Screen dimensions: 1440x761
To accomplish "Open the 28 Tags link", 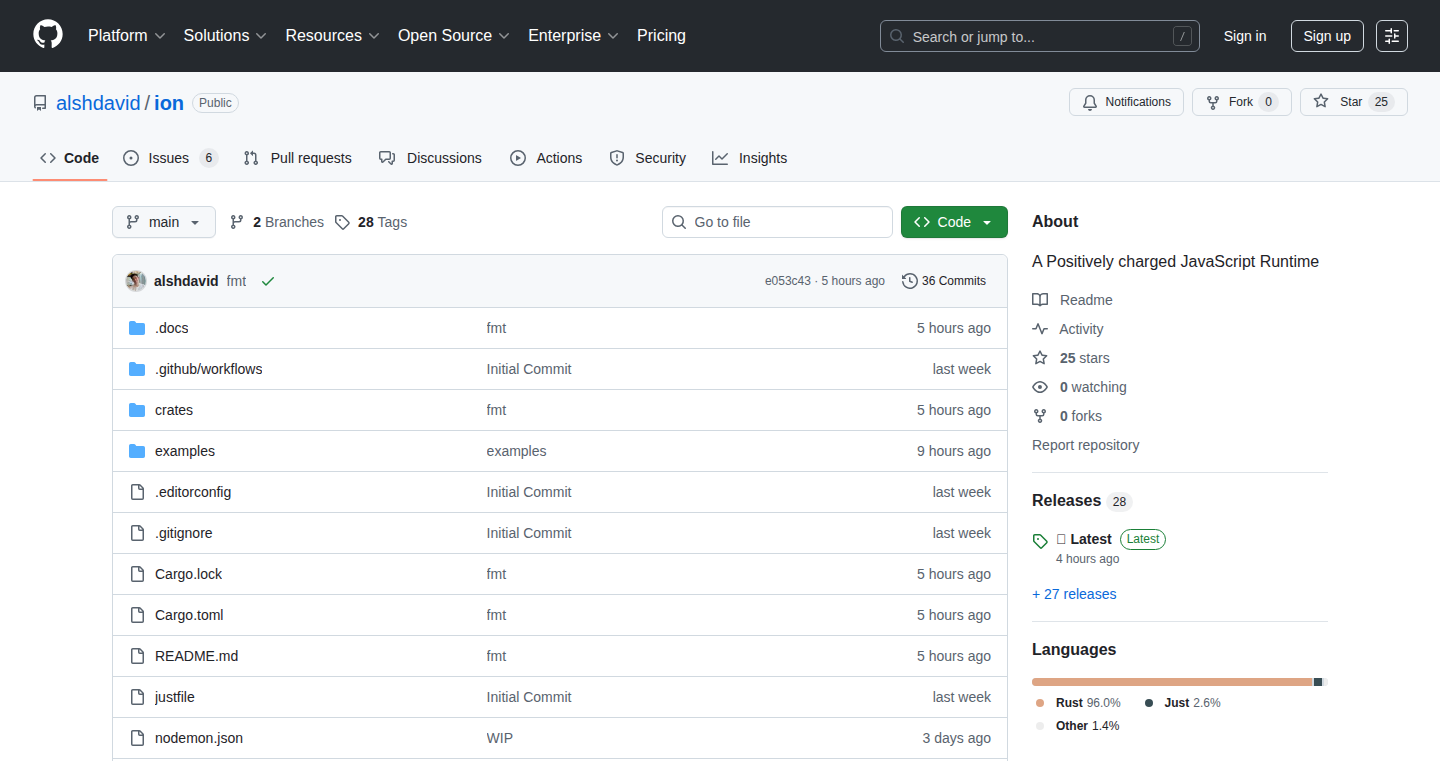I will tap(371, 222).
